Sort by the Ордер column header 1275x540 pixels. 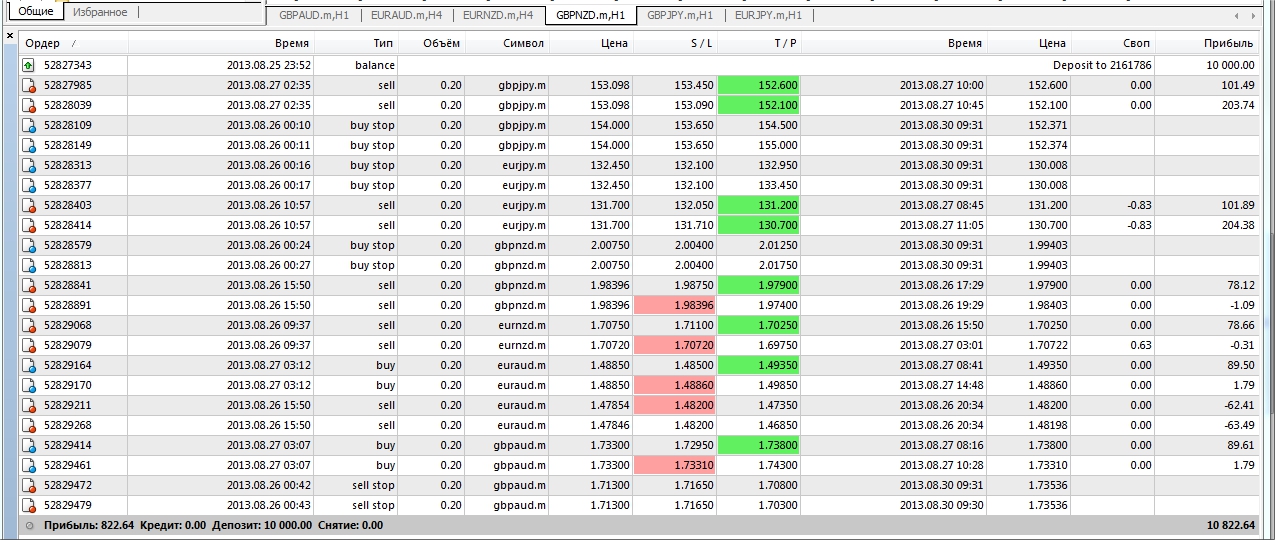[73, 43]
